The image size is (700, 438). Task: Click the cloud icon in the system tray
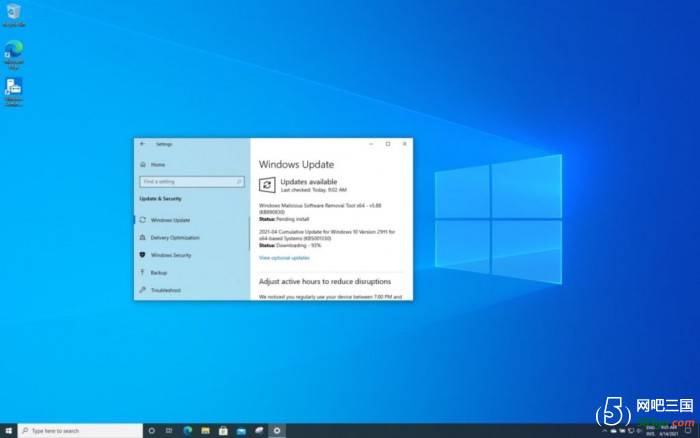[613, 431]
